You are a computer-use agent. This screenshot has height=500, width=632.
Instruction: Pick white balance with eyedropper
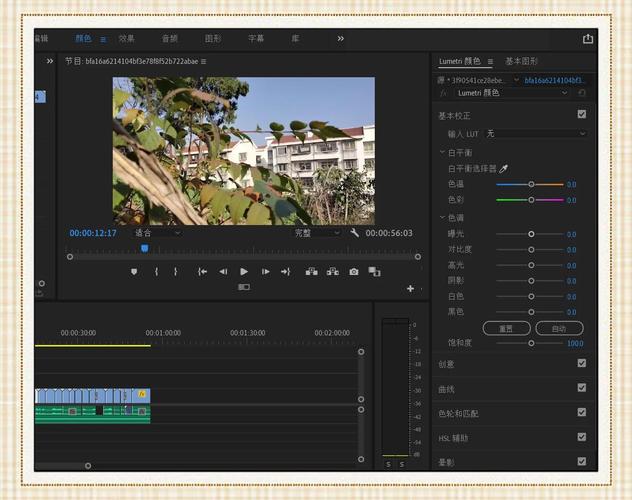click(503, 169)
